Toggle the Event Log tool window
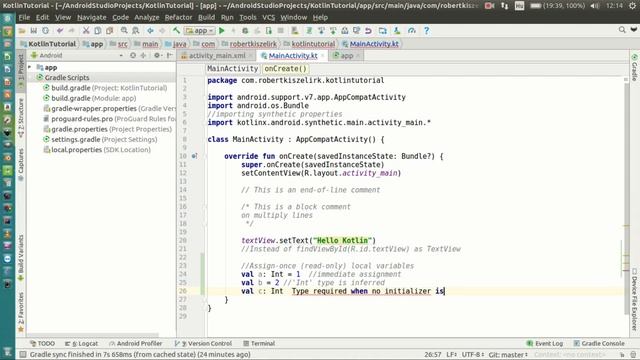This screenshot has height=360, width=640. click(545, 343)
